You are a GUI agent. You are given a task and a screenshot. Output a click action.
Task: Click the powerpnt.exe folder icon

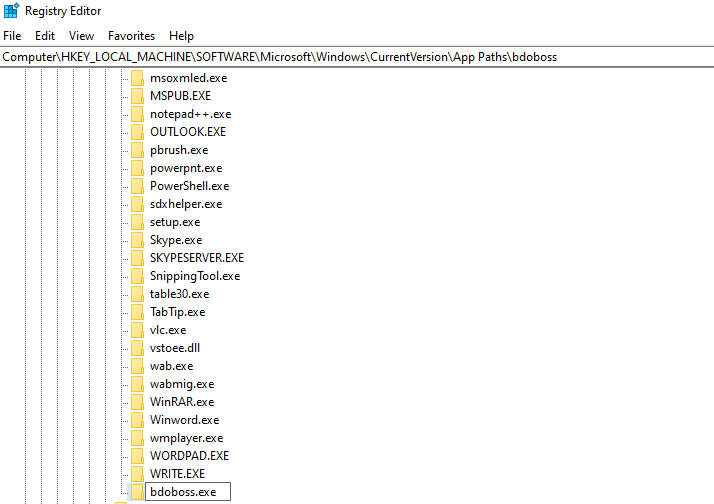click(137, 168)
